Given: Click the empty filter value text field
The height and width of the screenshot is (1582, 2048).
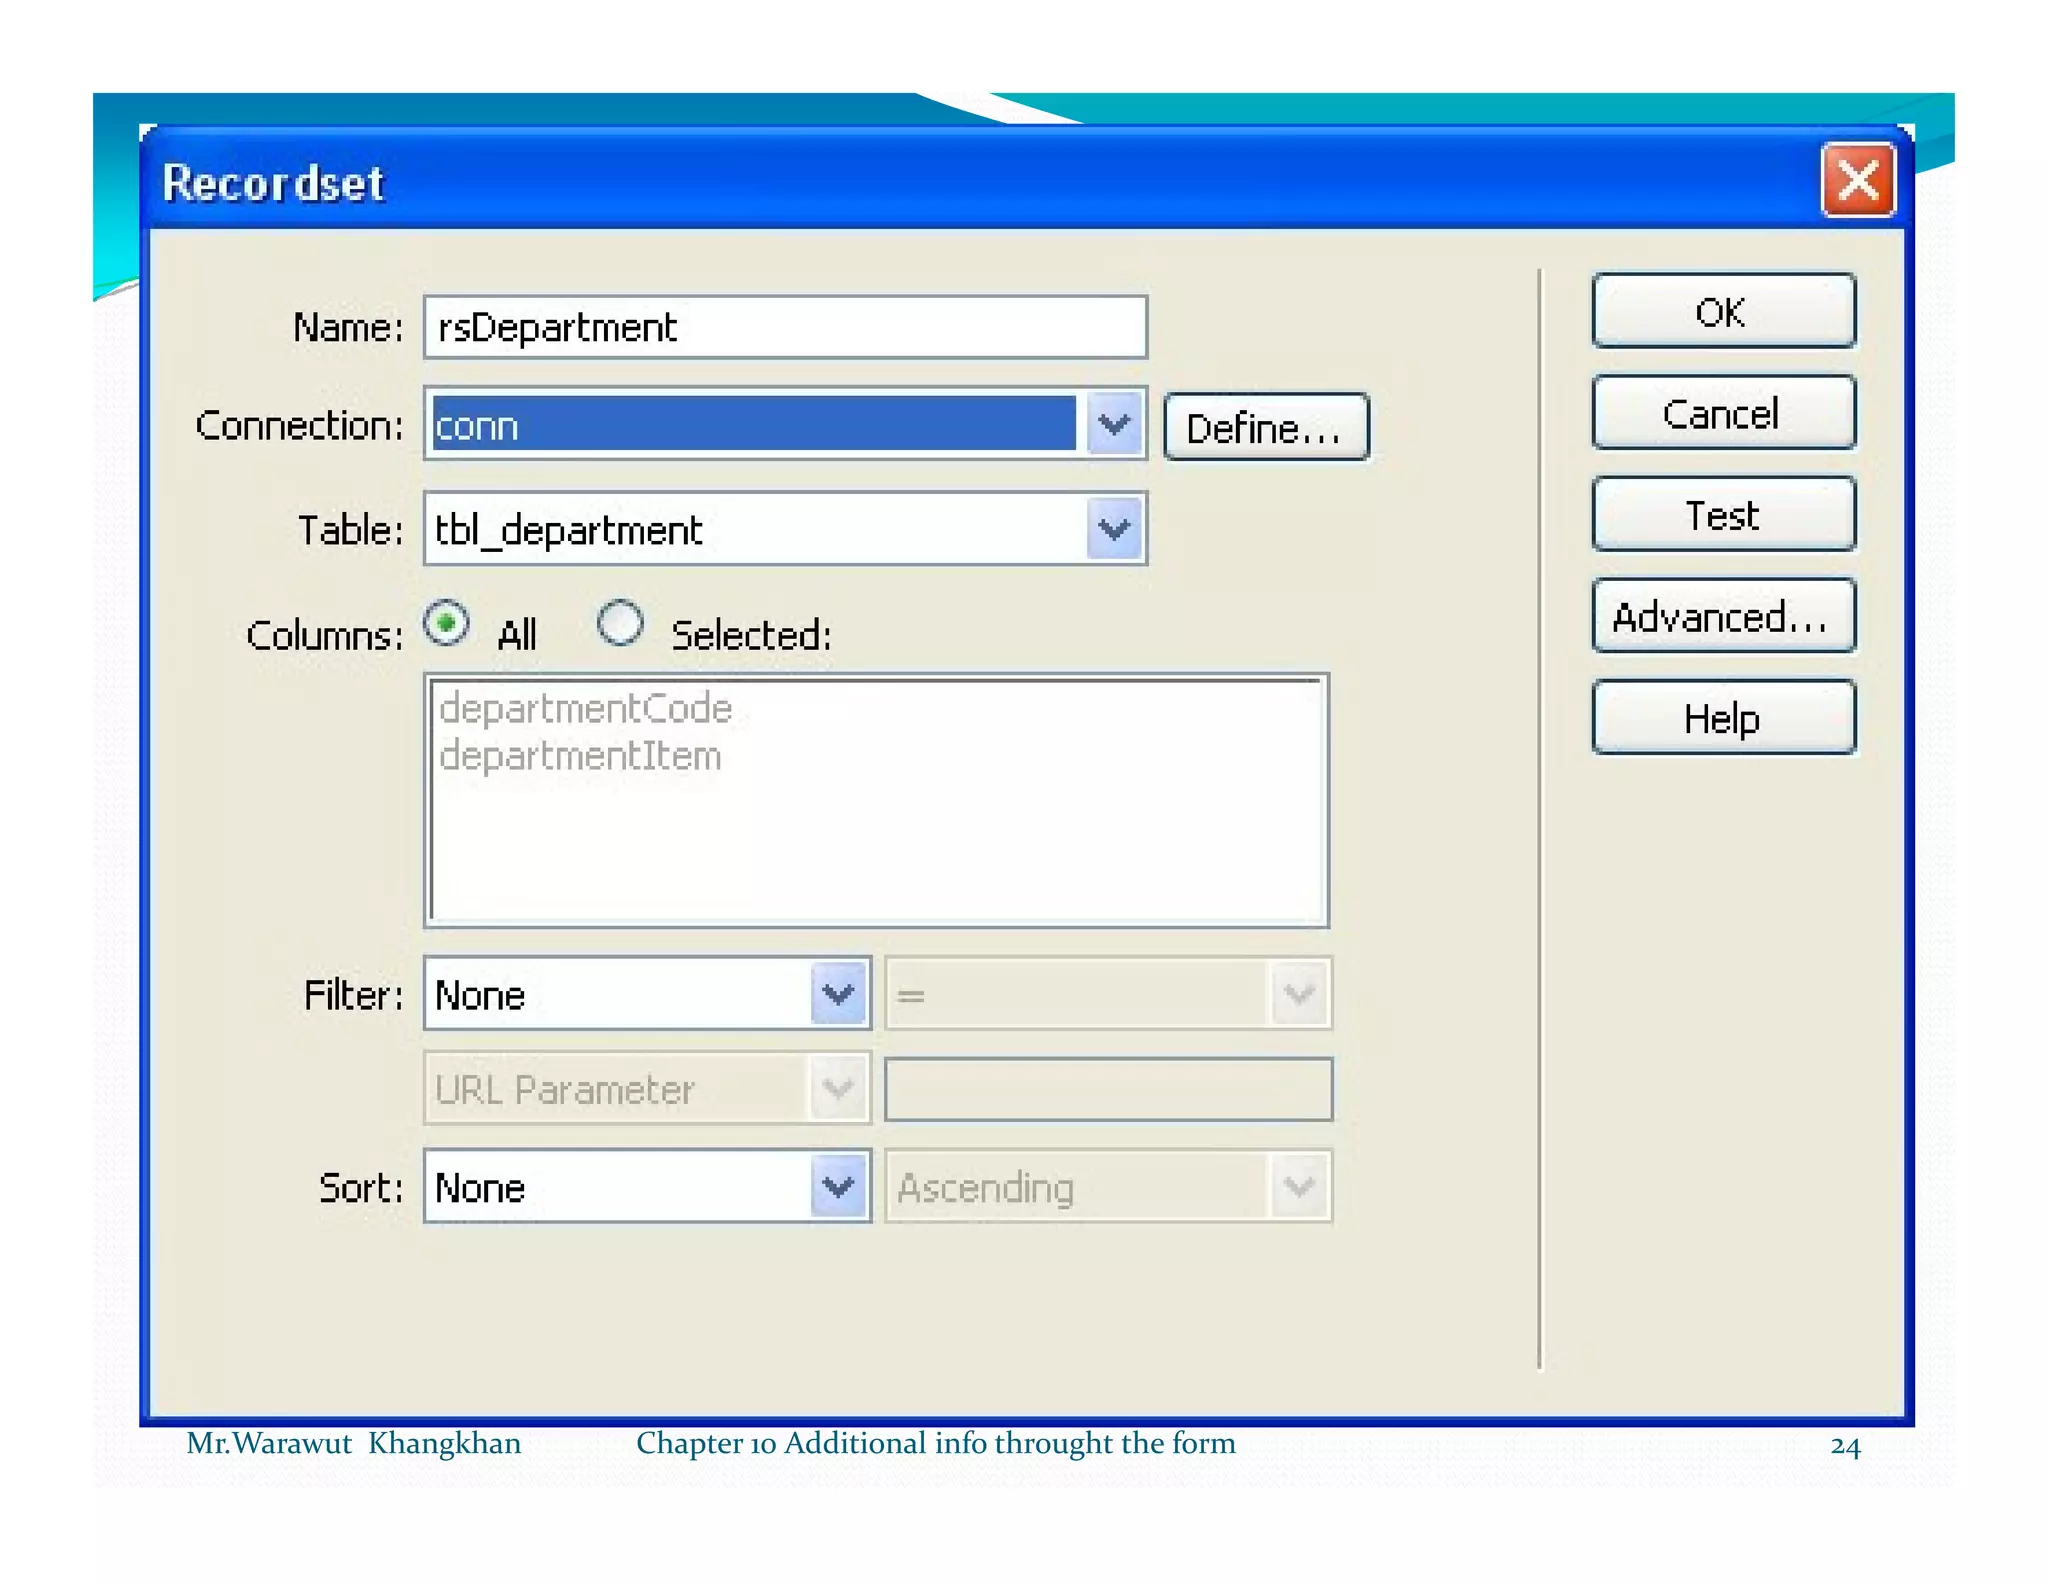Looking at the screenshot, I should 1107,1089.
